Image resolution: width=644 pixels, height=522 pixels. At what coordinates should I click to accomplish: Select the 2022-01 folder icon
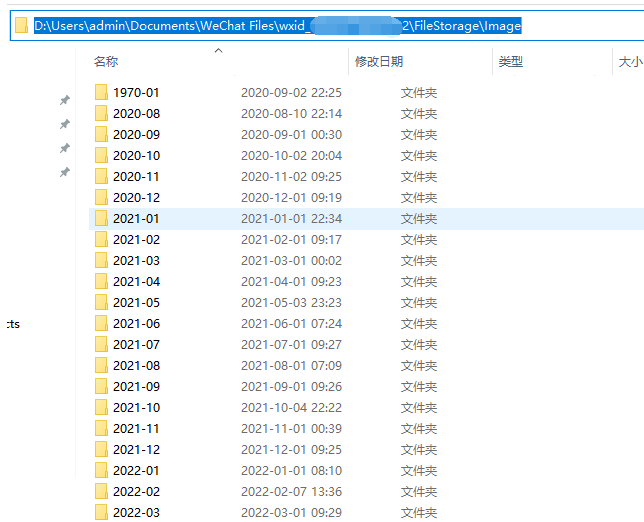click(x=101, y=470)
